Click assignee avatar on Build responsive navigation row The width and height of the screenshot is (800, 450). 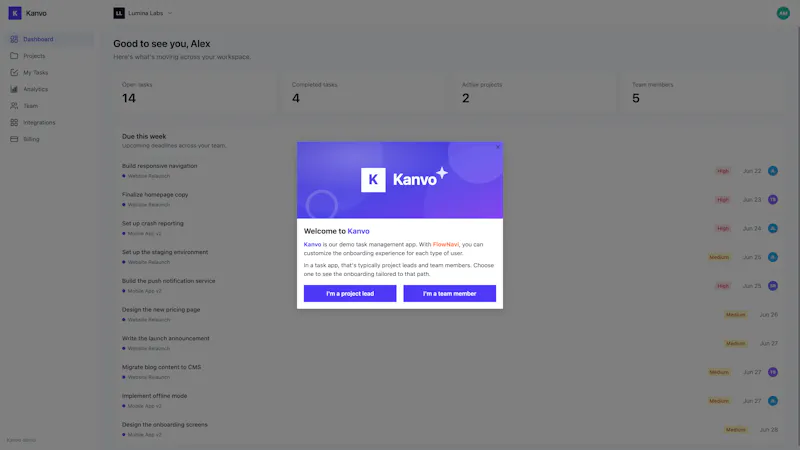tap(772, 171)
